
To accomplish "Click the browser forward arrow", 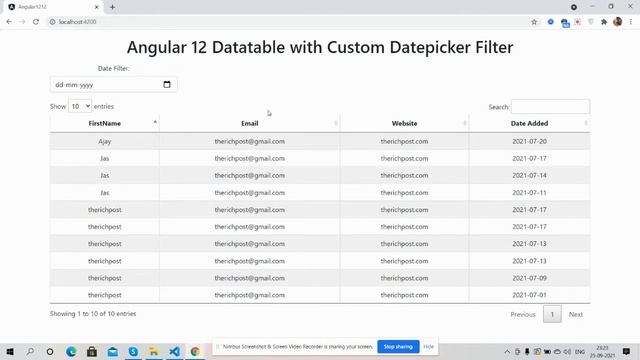I will [x=22, y=22].
